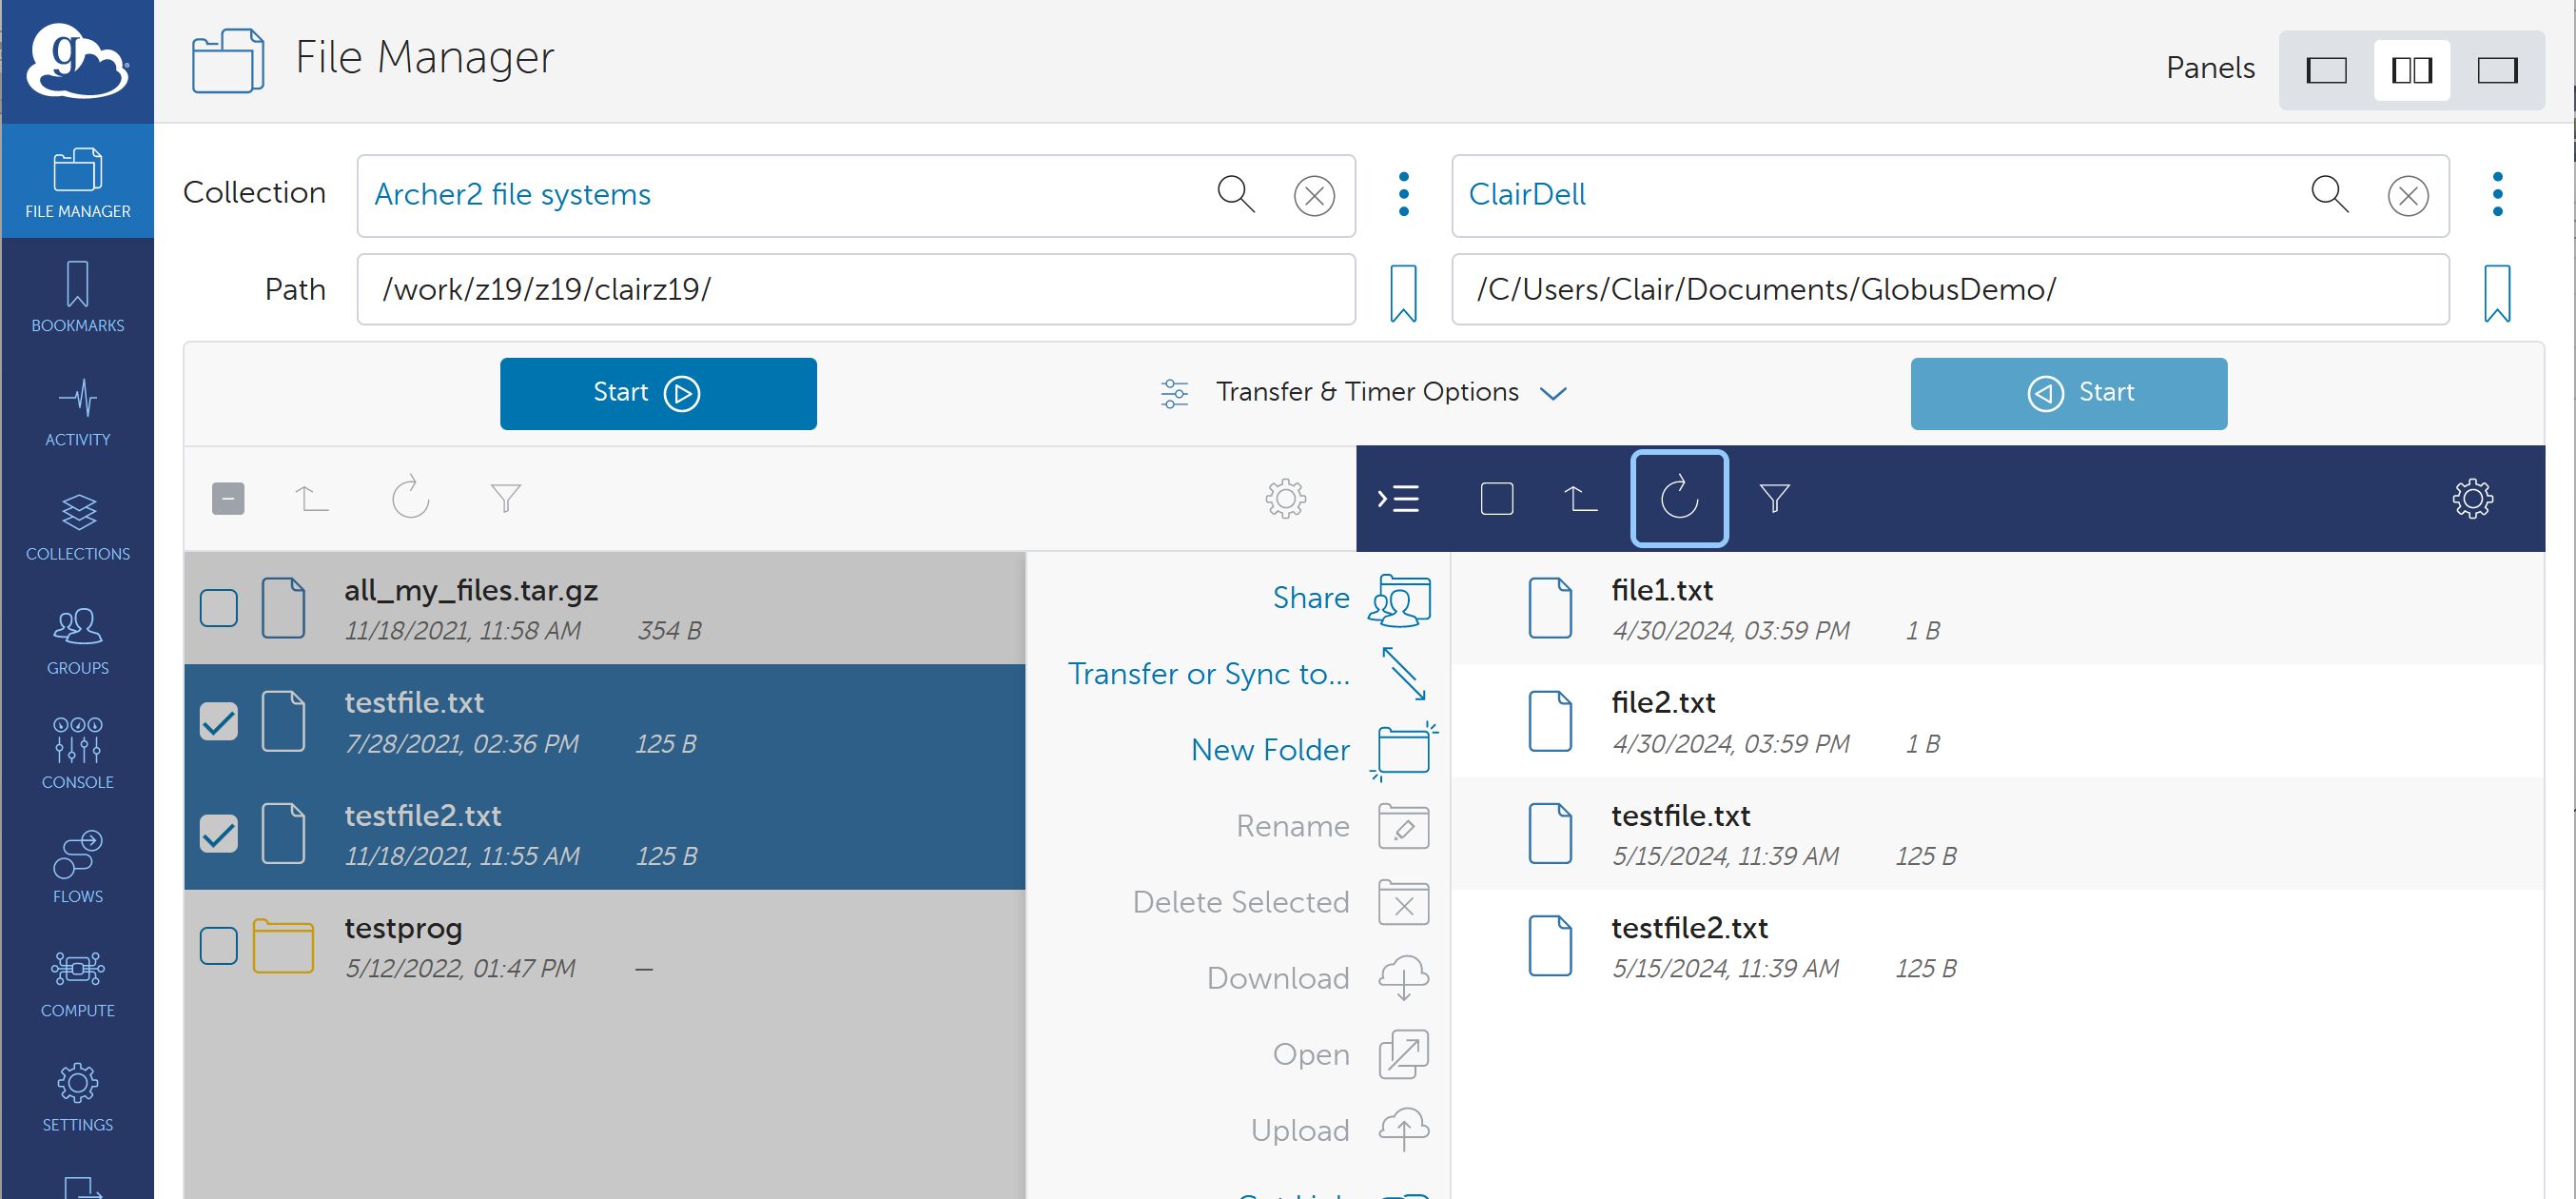The image size is (2576, 1199).
Task: Choose Upload action
Action: coord(1340,1130)
